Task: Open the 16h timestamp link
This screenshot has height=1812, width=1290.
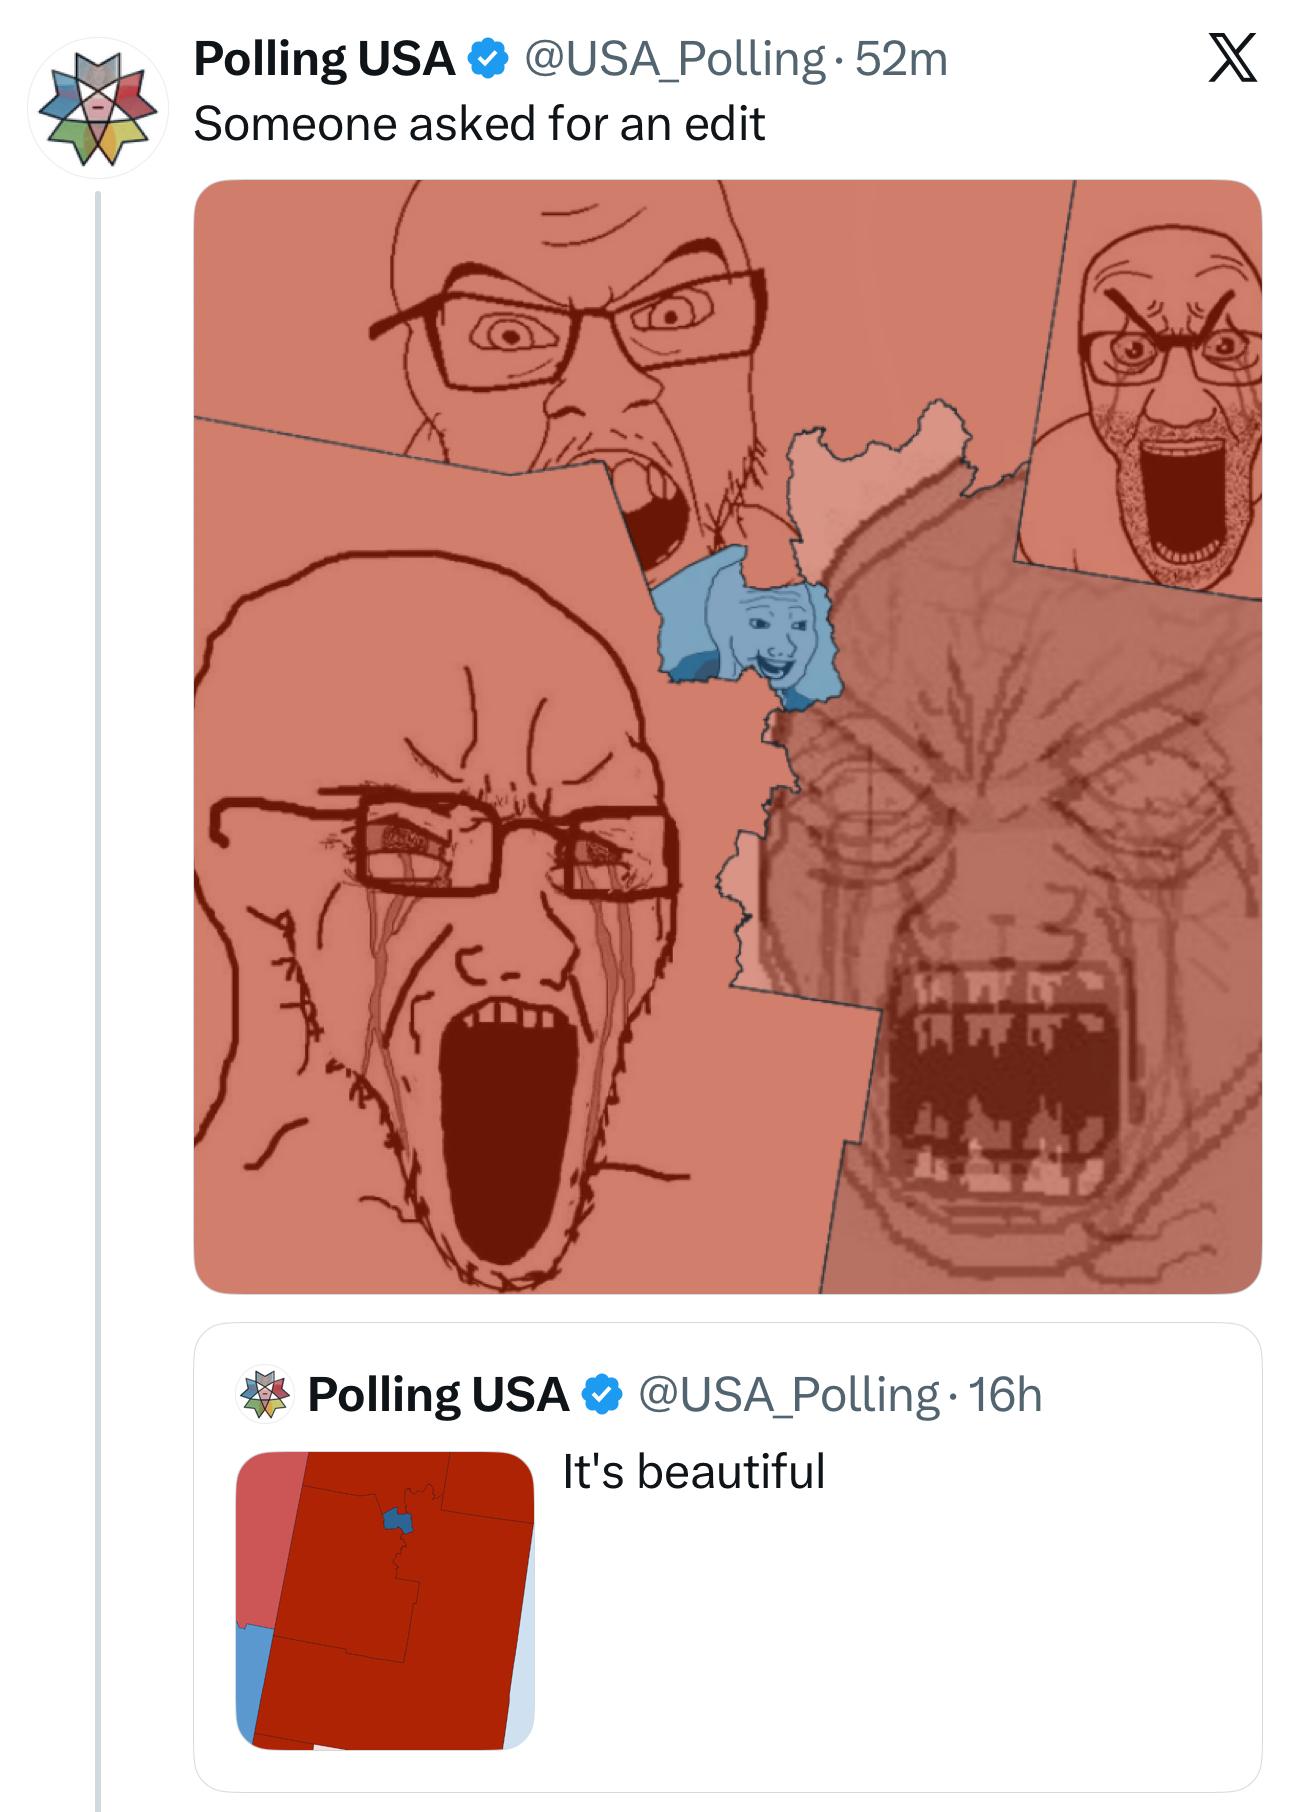Action: tap(1006, 1394)
